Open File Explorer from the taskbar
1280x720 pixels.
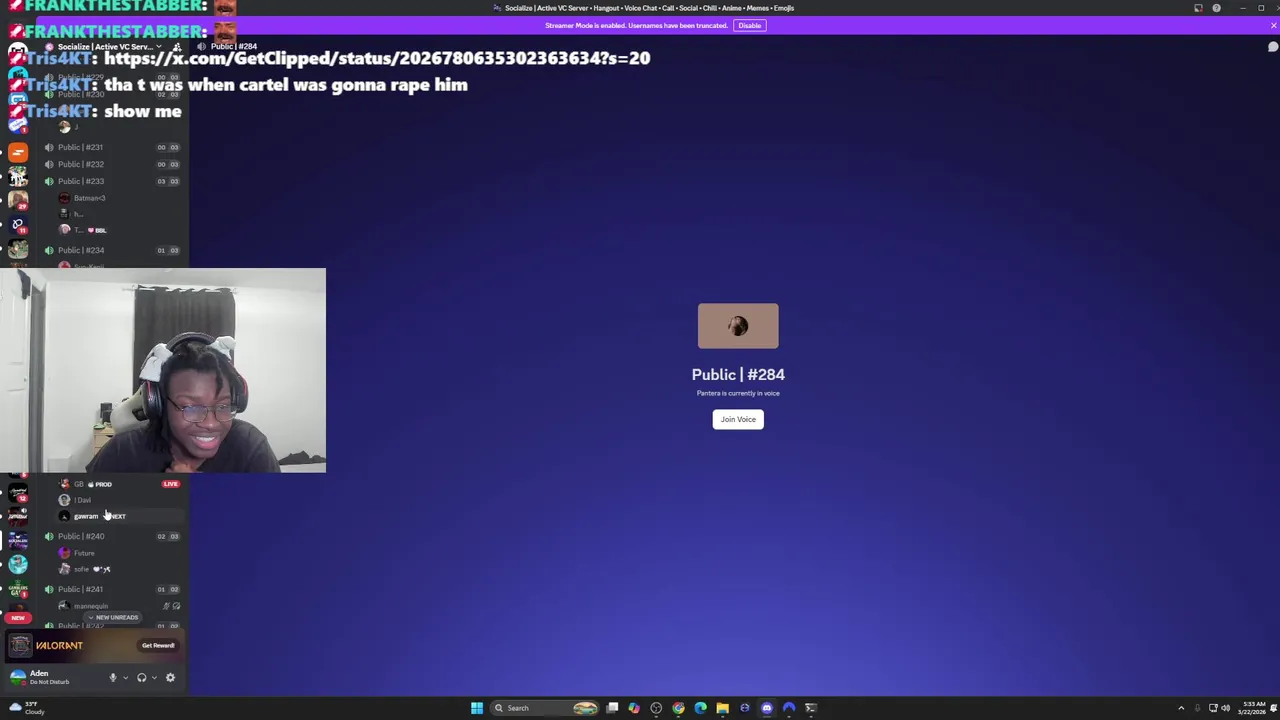click(722, 708)
